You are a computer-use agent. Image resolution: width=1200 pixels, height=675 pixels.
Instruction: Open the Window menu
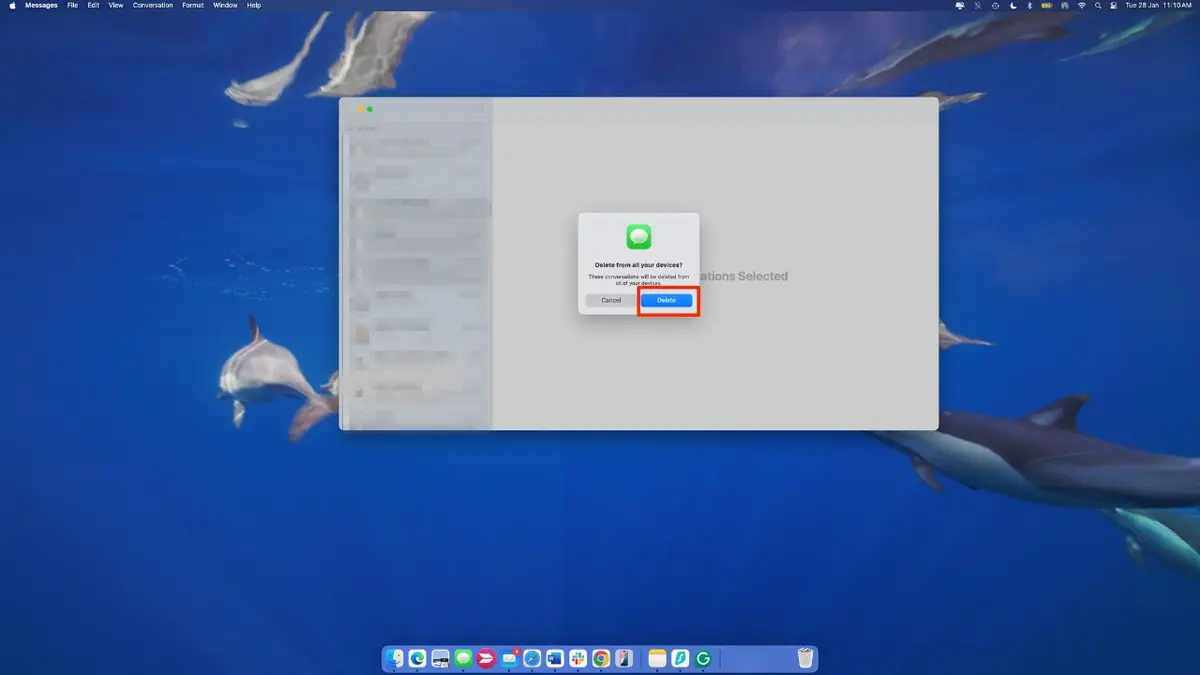tap(226, 5)
